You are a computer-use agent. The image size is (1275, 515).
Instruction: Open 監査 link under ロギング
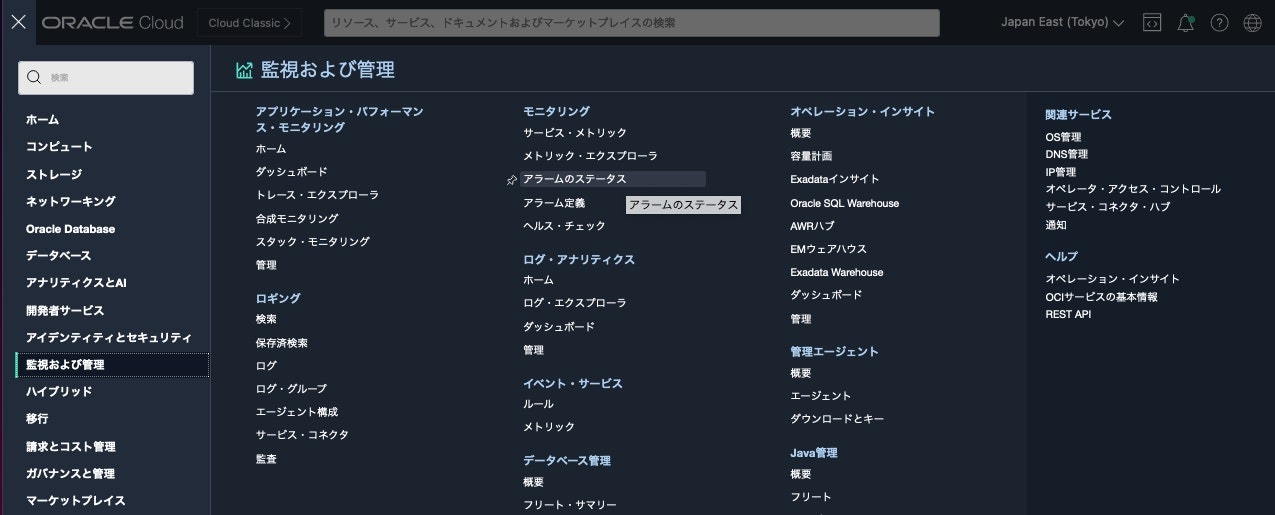tap(266, 459)
